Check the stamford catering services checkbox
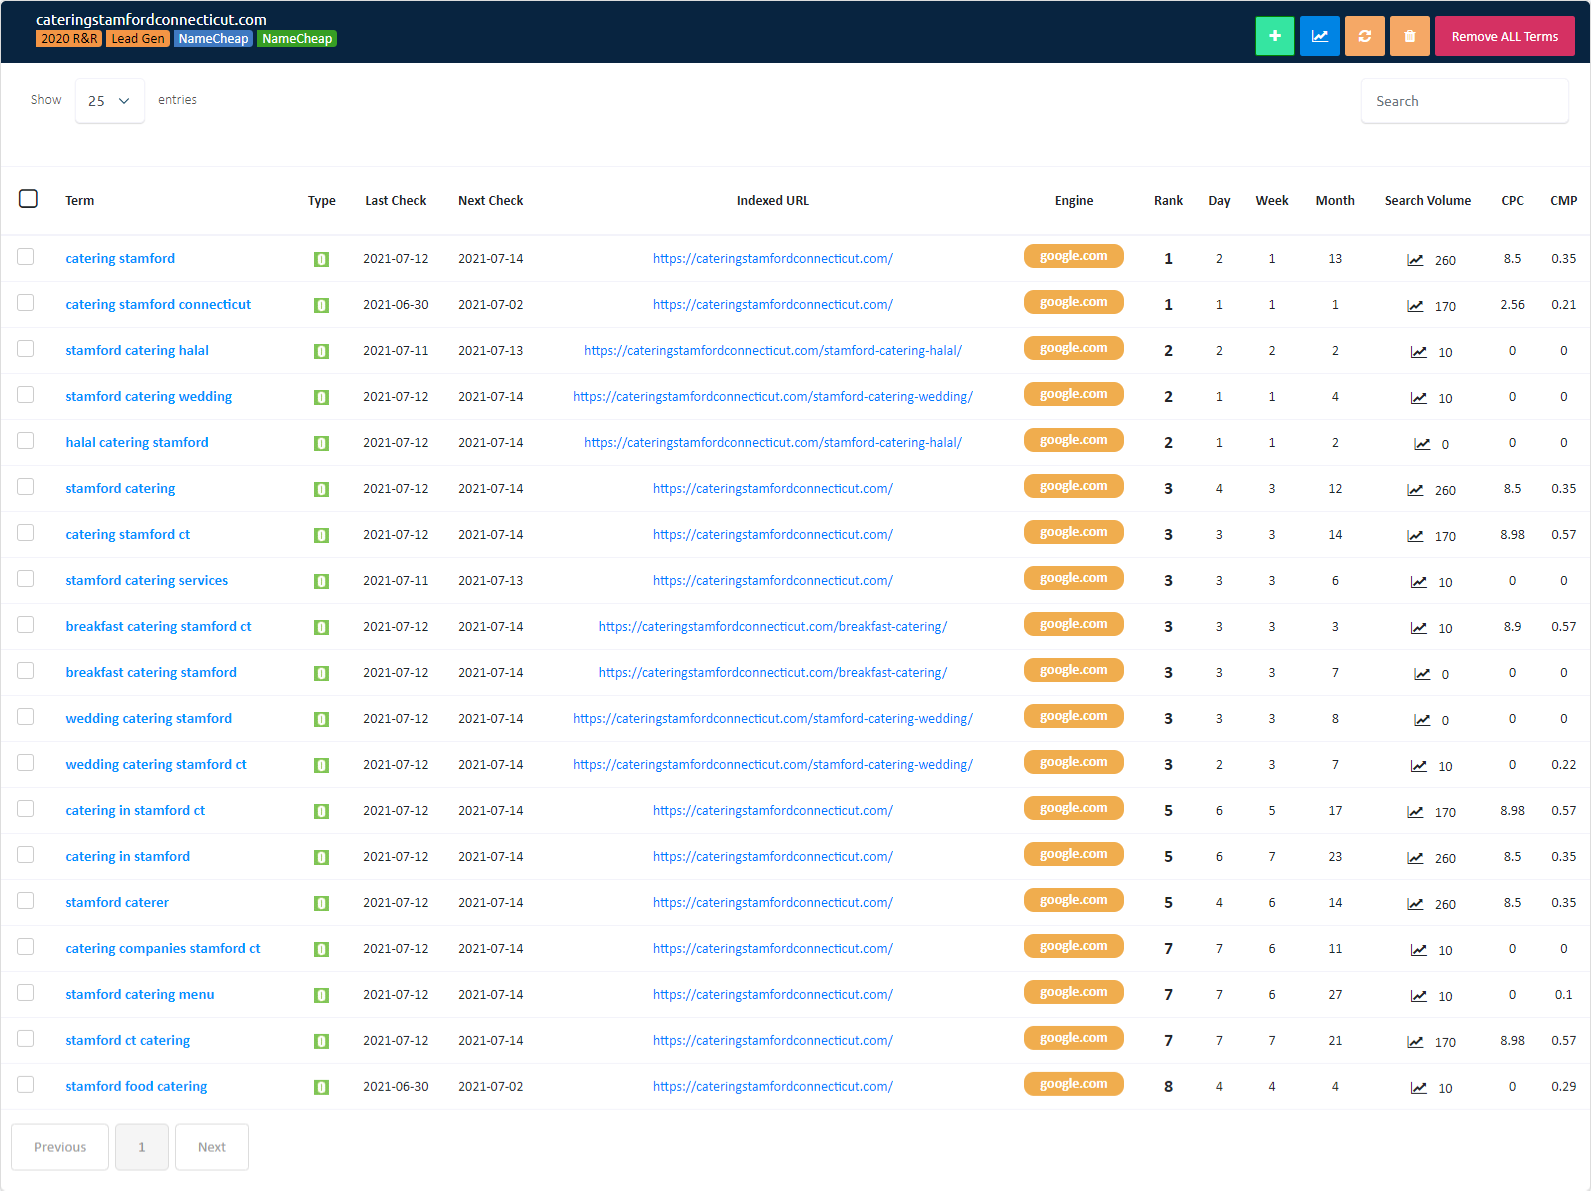Viewport: 1591px width, 1195px height. click(x=26, y=579)
